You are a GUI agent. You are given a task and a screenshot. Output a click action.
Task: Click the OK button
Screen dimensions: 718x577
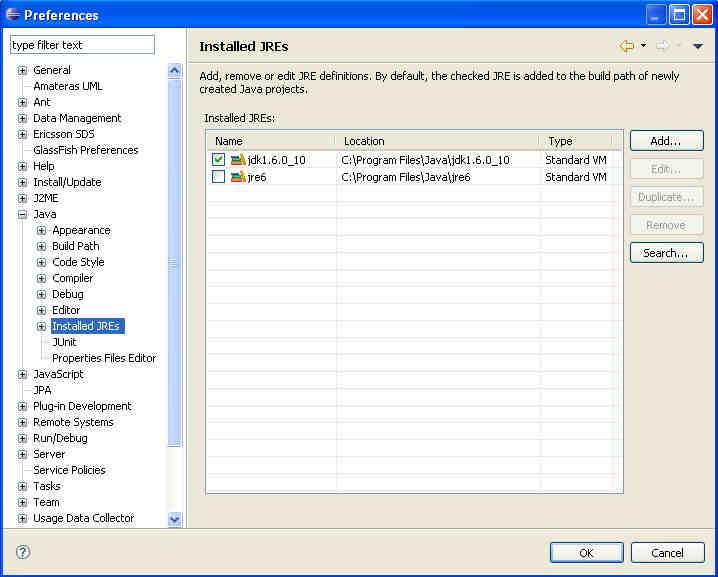tap(587, 553)
